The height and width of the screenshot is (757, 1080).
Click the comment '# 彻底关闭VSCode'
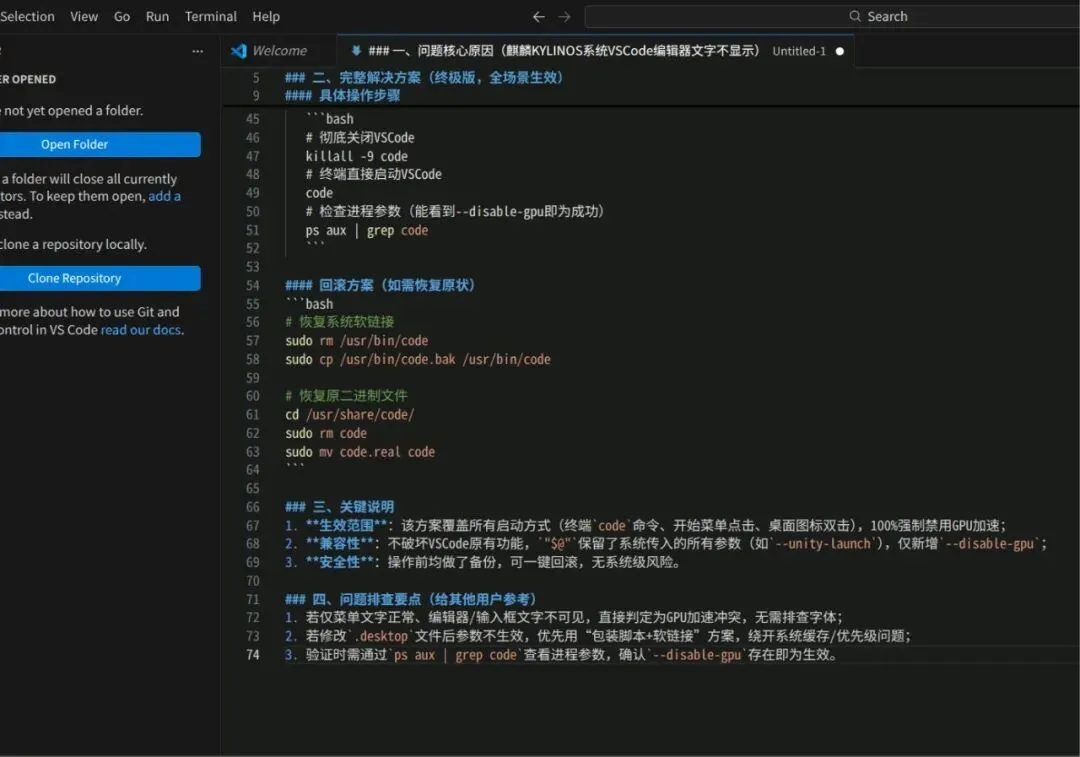360,138
